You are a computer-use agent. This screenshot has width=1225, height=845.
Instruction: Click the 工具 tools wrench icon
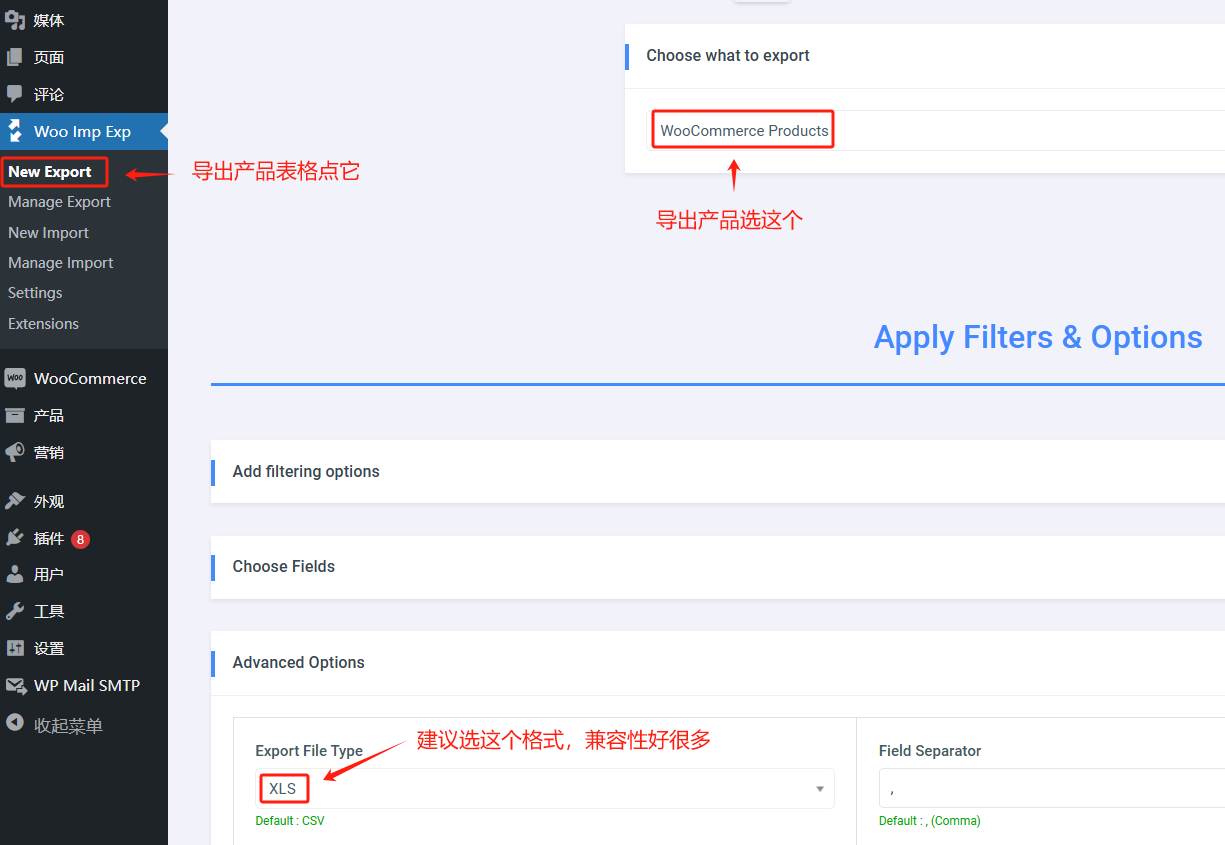click(x=15, y=611)
